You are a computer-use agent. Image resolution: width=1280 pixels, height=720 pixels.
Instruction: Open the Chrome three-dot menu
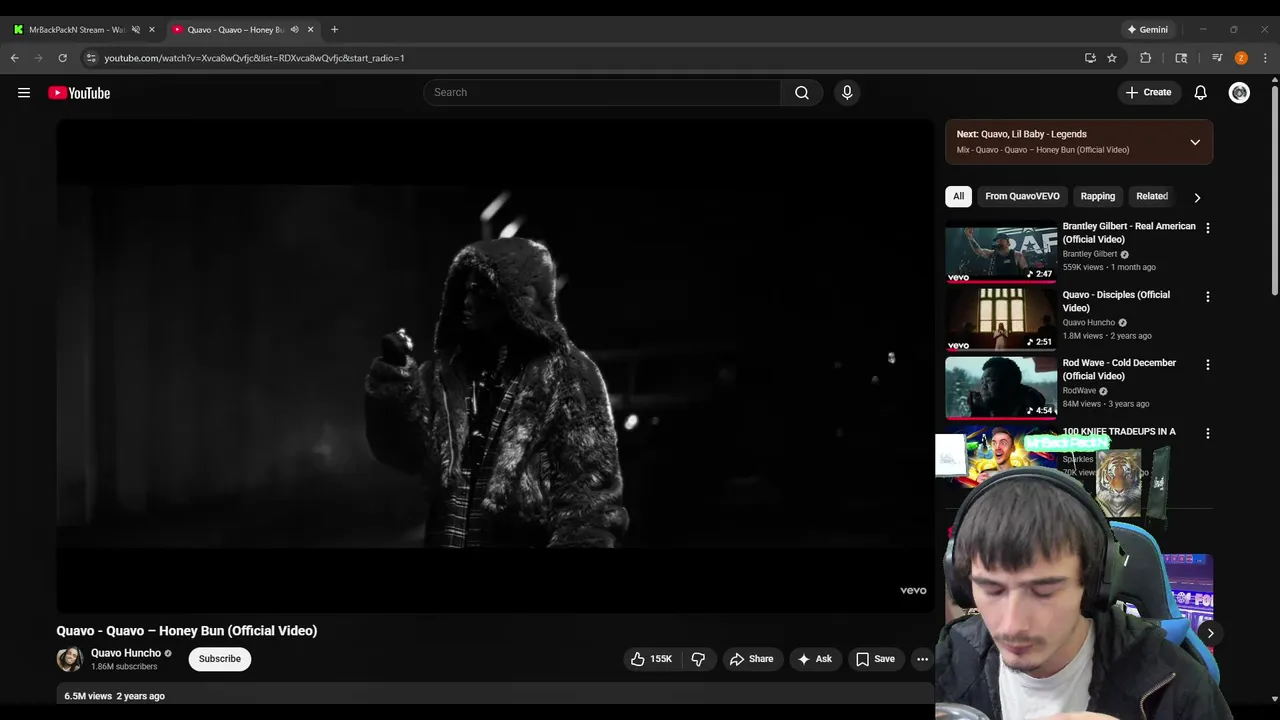pos(1265,58)
